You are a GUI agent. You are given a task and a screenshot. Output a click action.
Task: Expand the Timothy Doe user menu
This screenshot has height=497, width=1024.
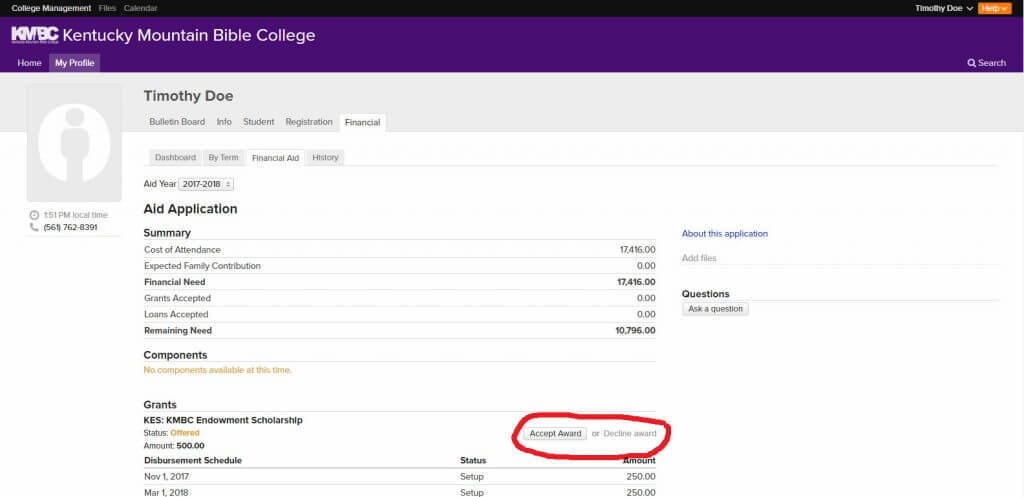(x=944, y=8)
